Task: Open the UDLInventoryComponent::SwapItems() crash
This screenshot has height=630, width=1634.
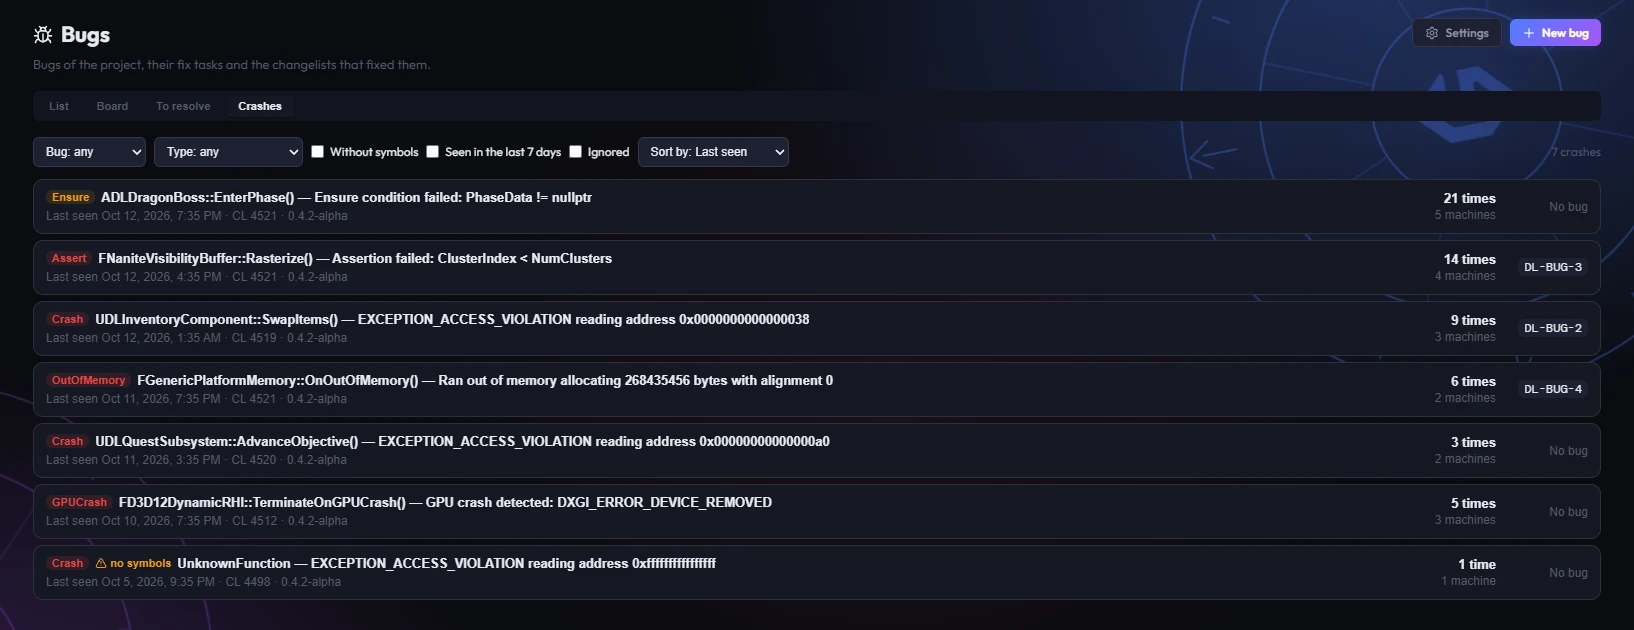Action: 816,329
